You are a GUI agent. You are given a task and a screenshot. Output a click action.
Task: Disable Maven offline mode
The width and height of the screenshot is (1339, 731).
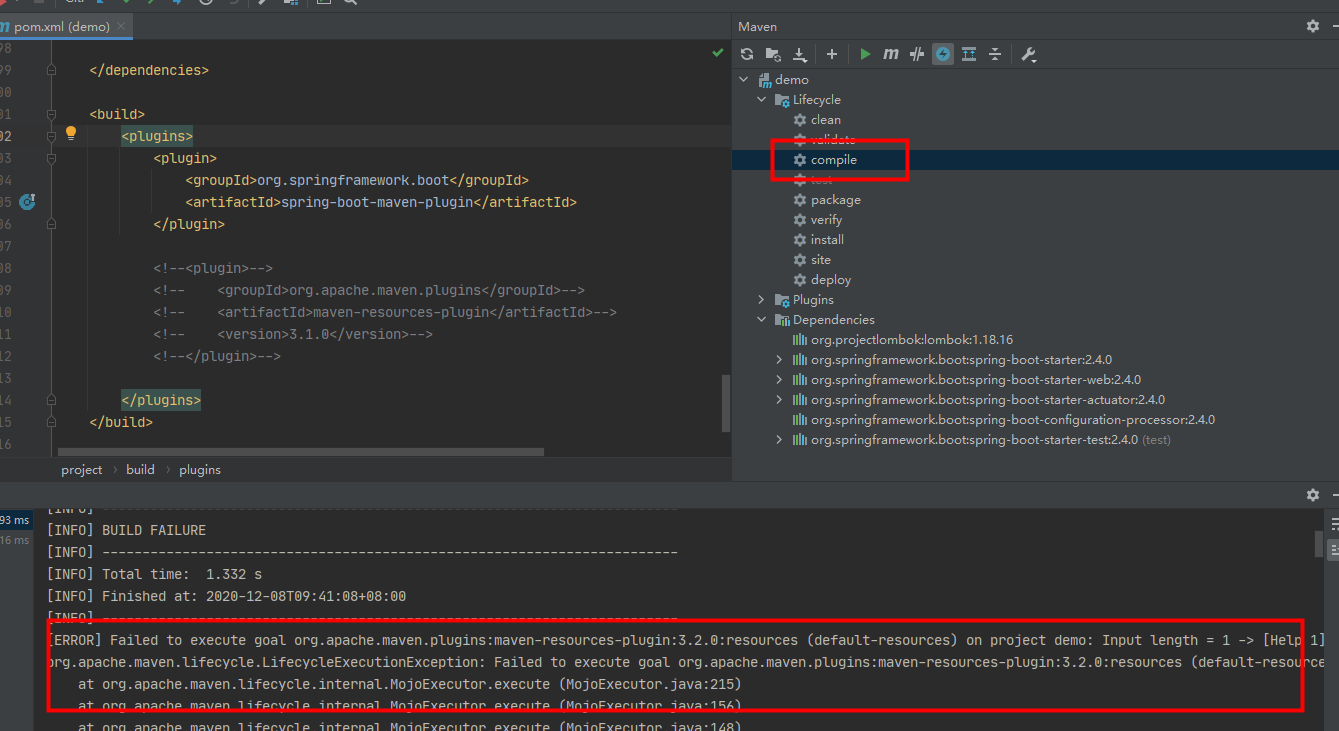pyautogui.click(x=942, y=53)
